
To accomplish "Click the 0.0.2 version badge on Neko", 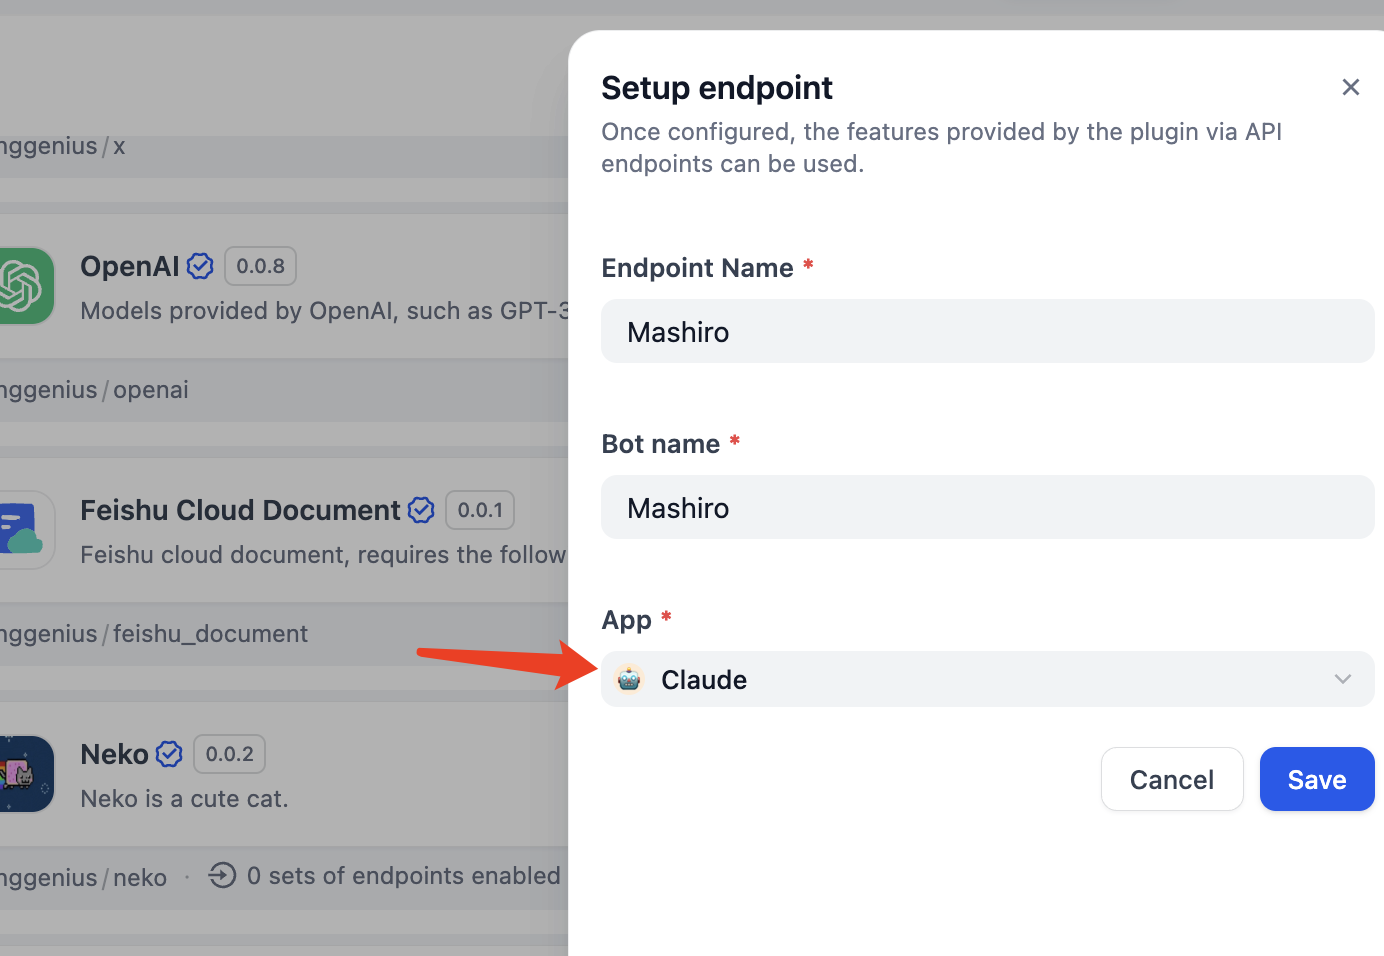I will click(x=229, y=754).
